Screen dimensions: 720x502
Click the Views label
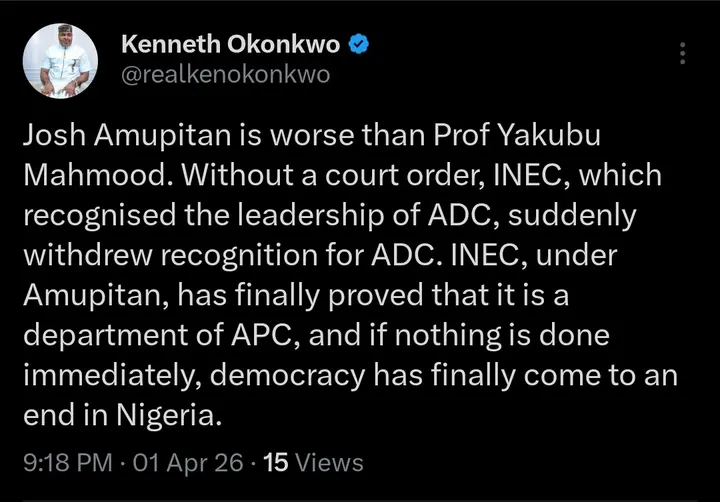point(330,462)
